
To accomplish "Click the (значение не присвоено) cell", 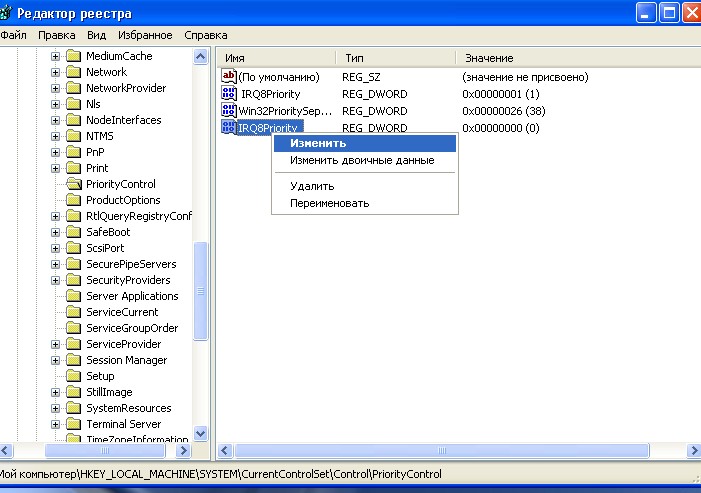I will [x=525, y=77].
